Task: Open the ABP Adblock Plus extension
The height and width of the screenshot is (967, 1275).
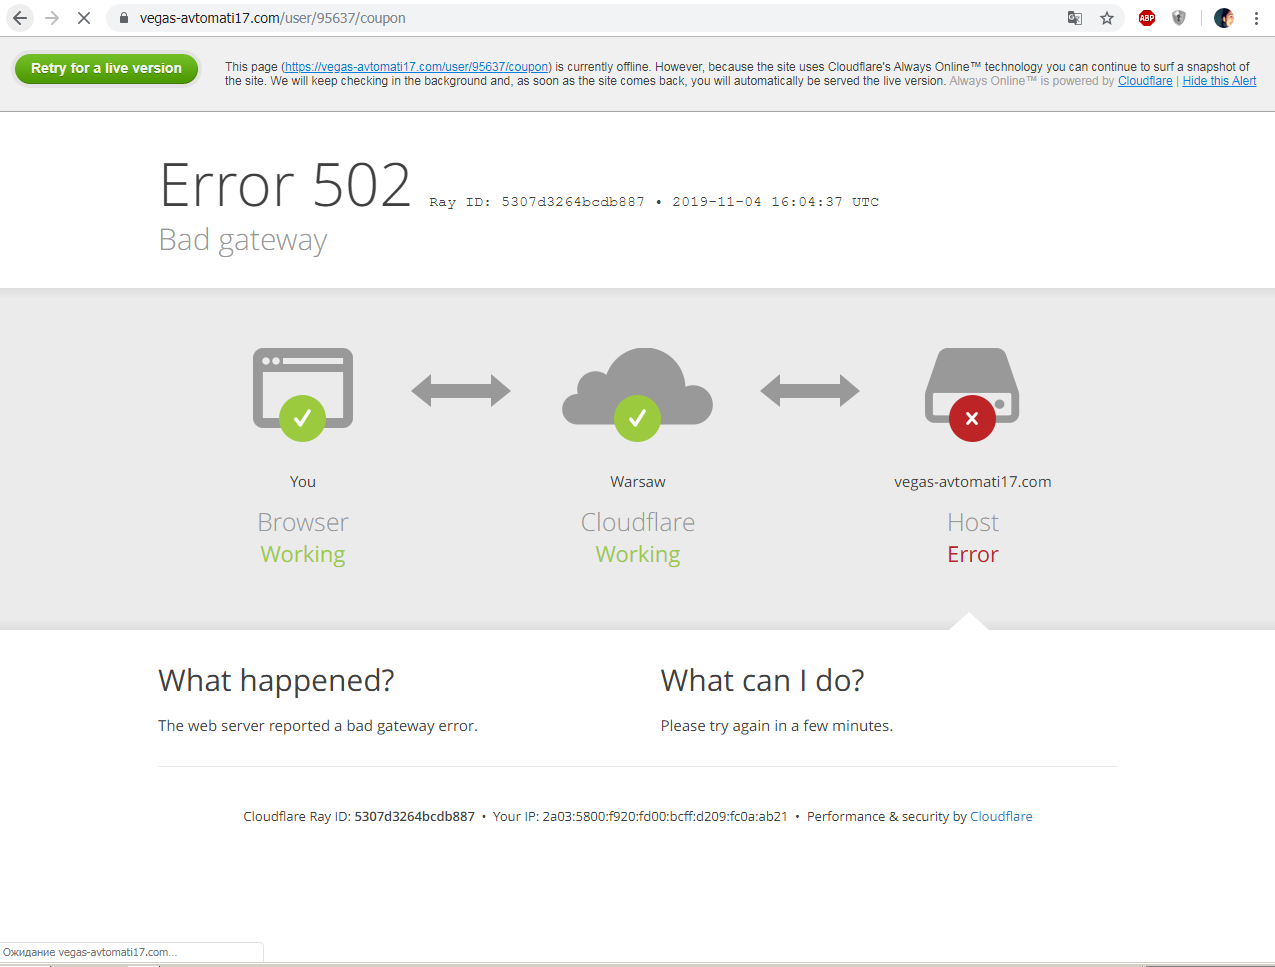Action: pyautogui.click(x=1147, y=18)
